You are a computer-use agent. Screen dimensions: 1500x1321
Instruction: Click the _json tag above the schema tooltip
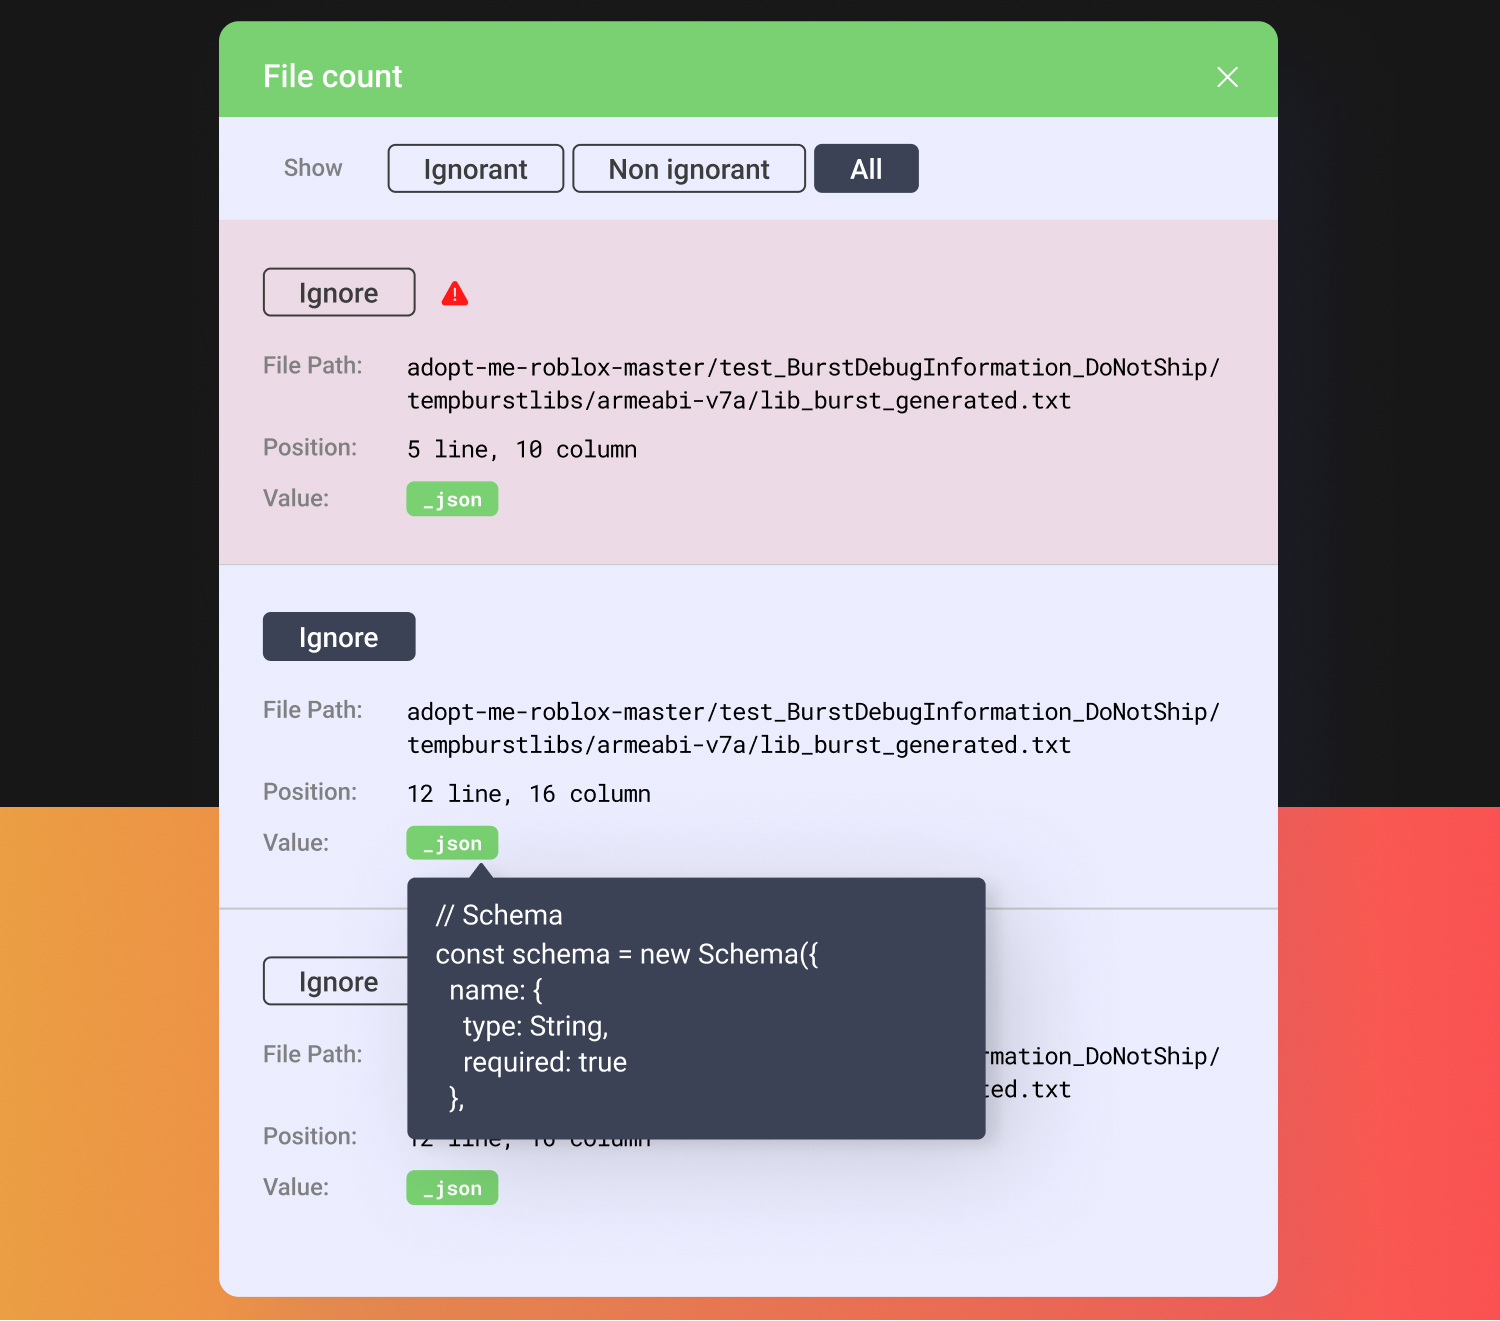pyautogui.click(x=452, y=843)
